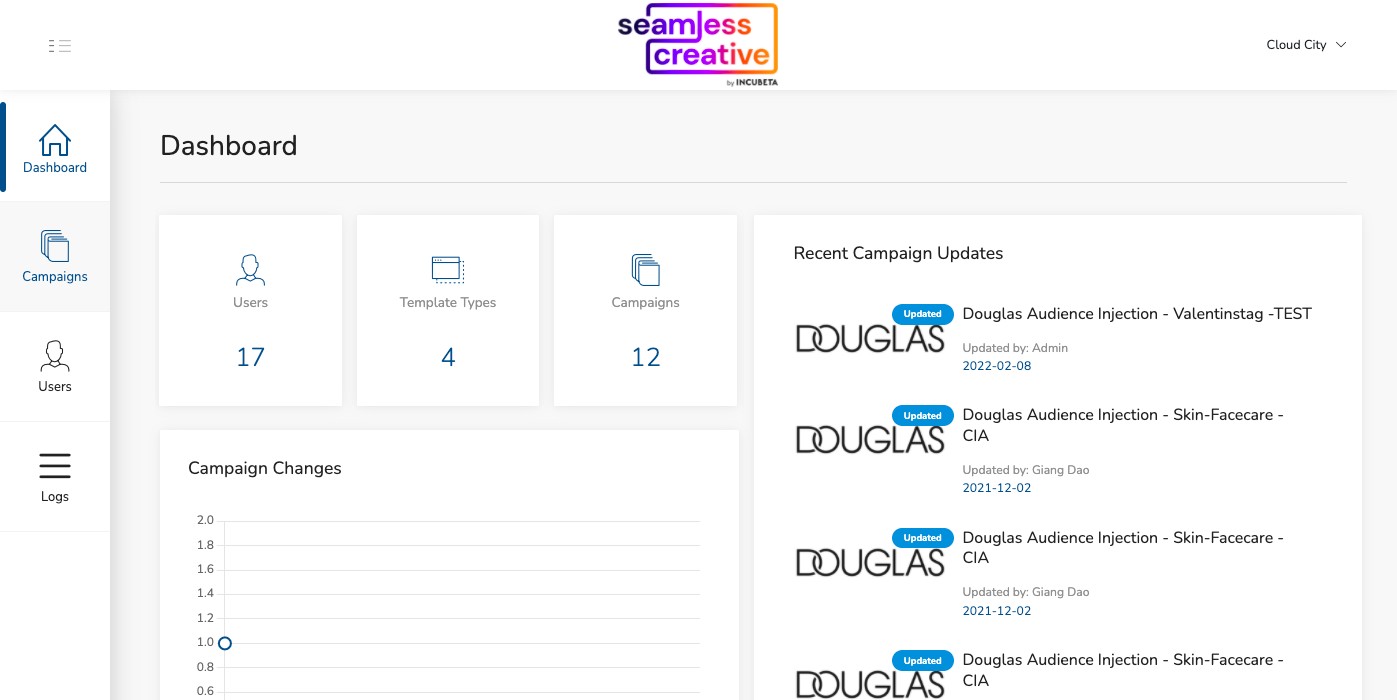Select the template types count 4

pos(448,357)
